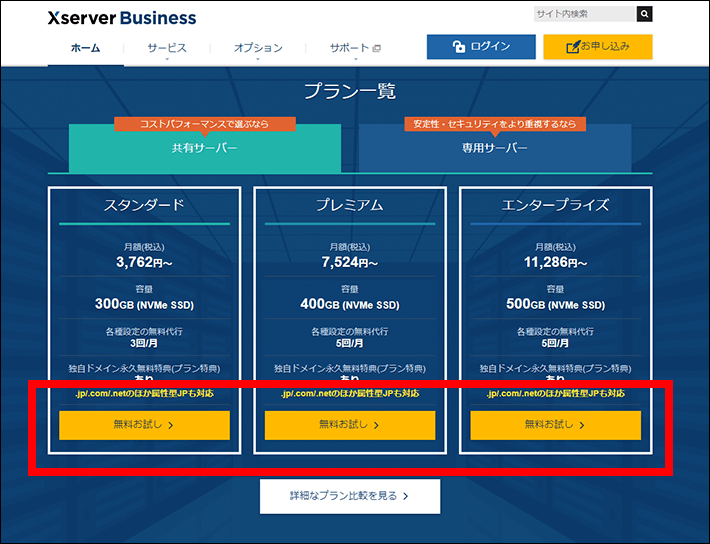Click the search magnifier icon
Image resolution: width=710 pixels, height=544 pixels.
click(x=644, y=14)
